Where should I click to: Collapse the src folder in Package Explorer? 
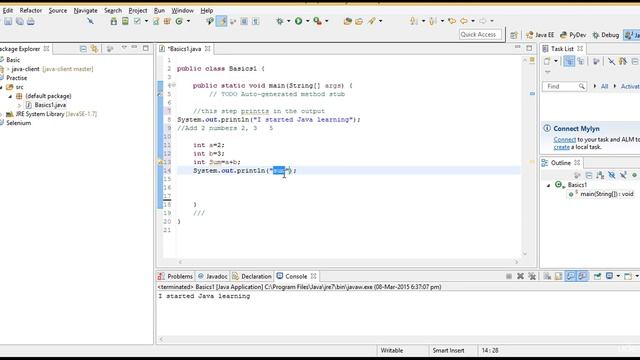2,87
